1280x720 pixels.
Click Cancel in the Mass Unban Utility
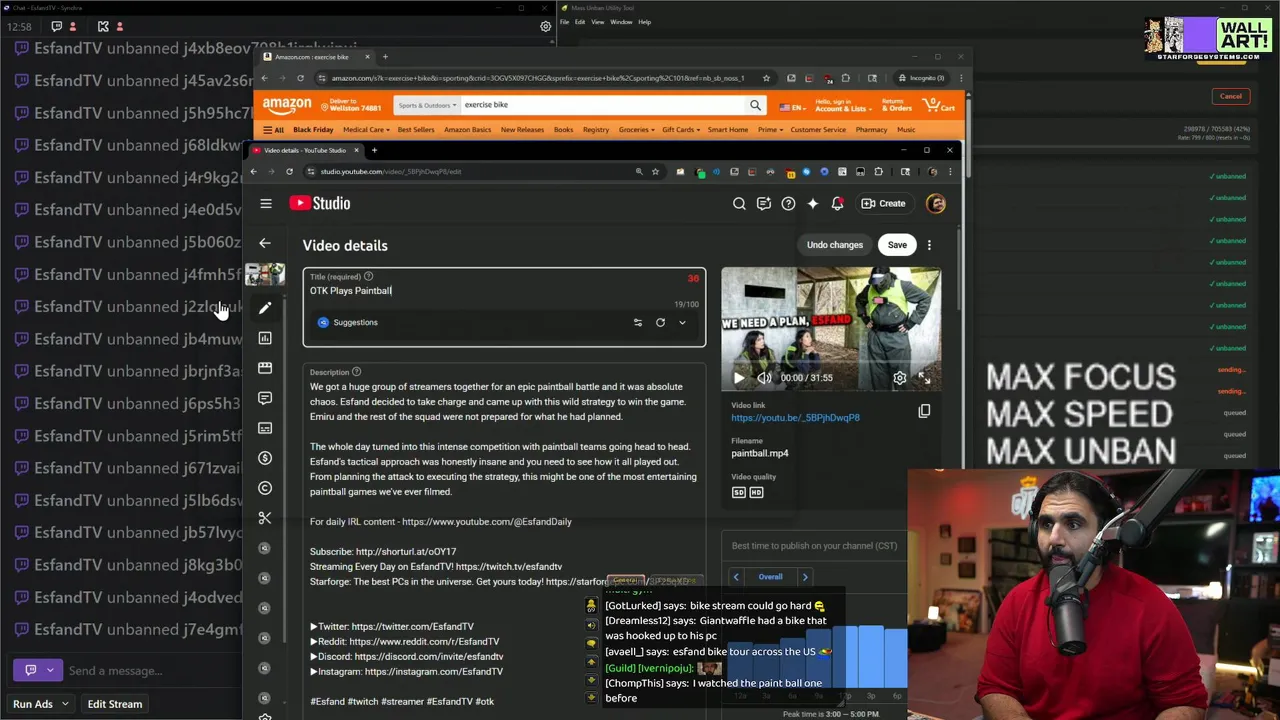click(x=1231, y=97)
